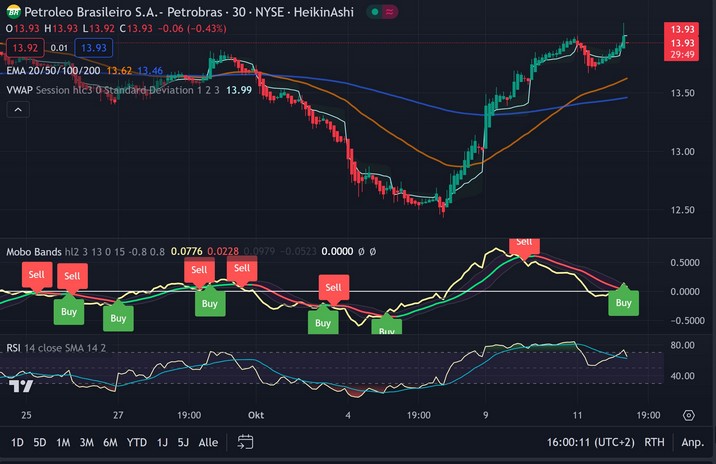
Task: Click the Sell signal at the oscillator peak
Action: point(524,243)
